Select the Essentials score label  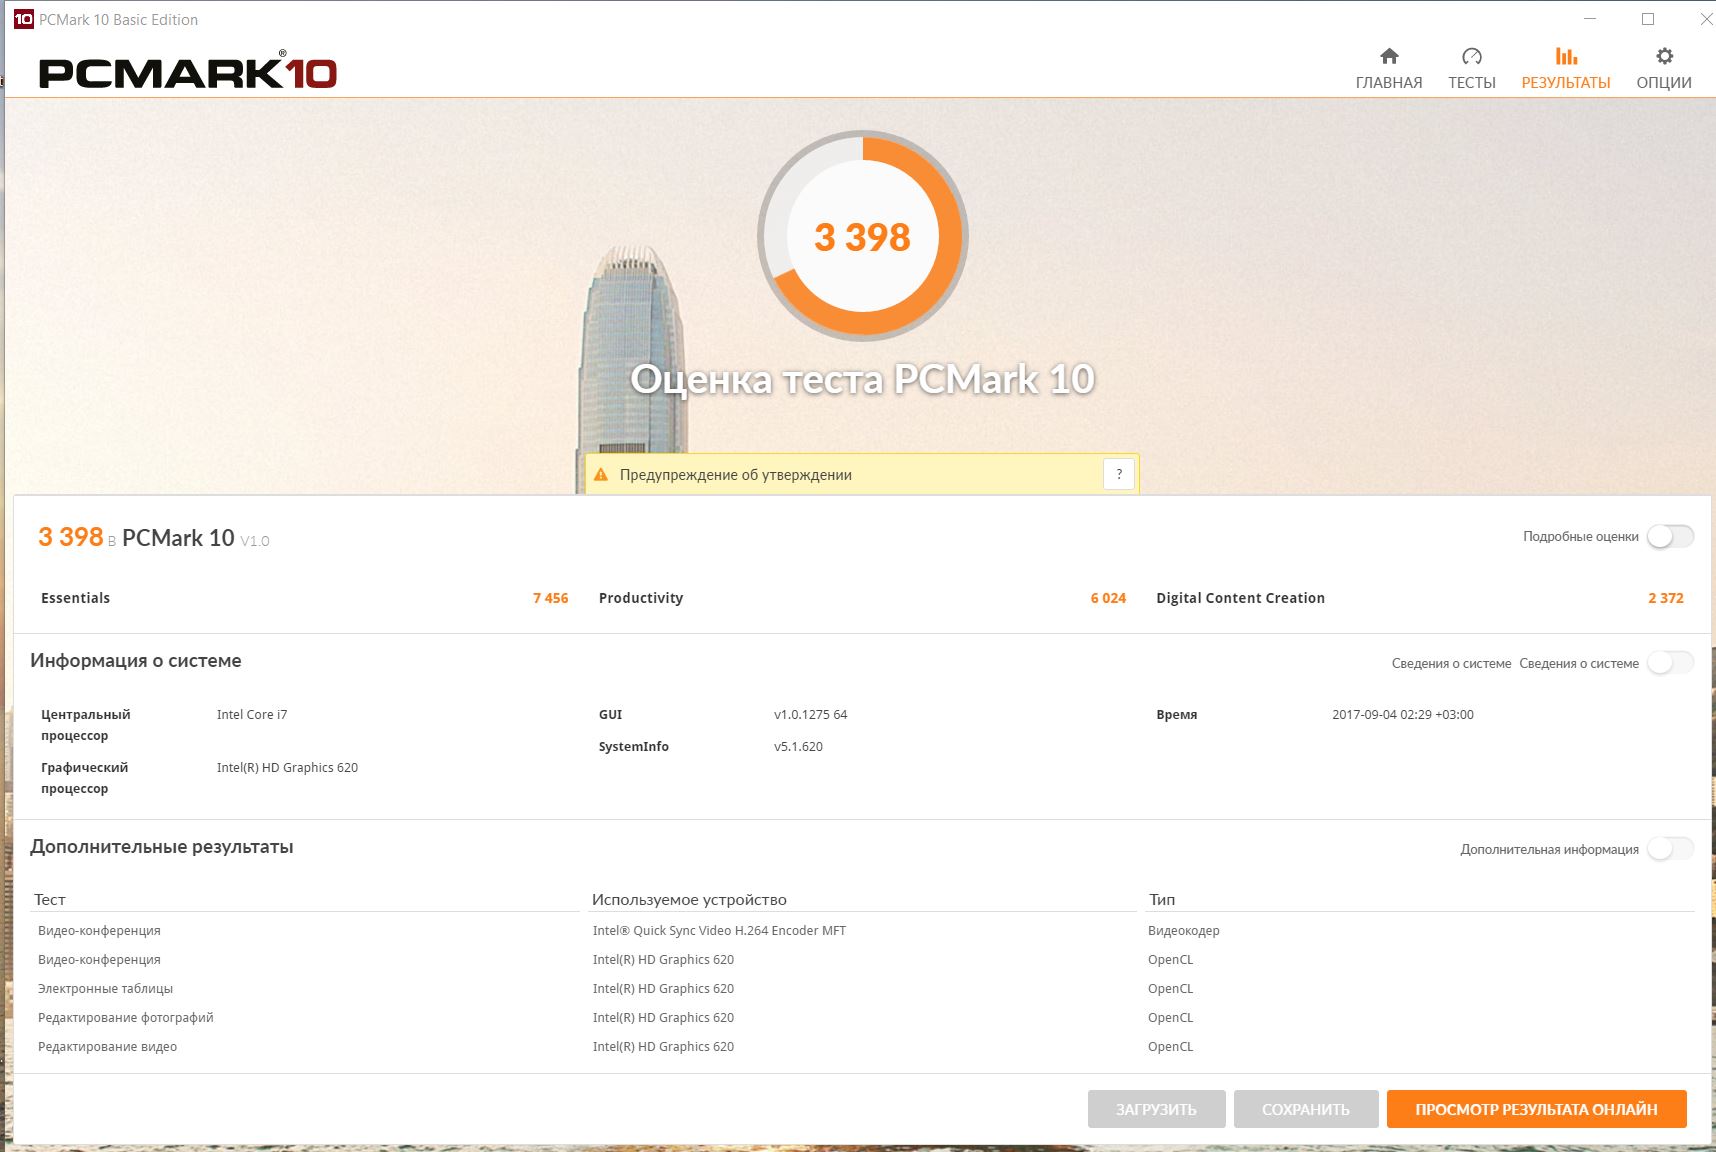point(76,598)
